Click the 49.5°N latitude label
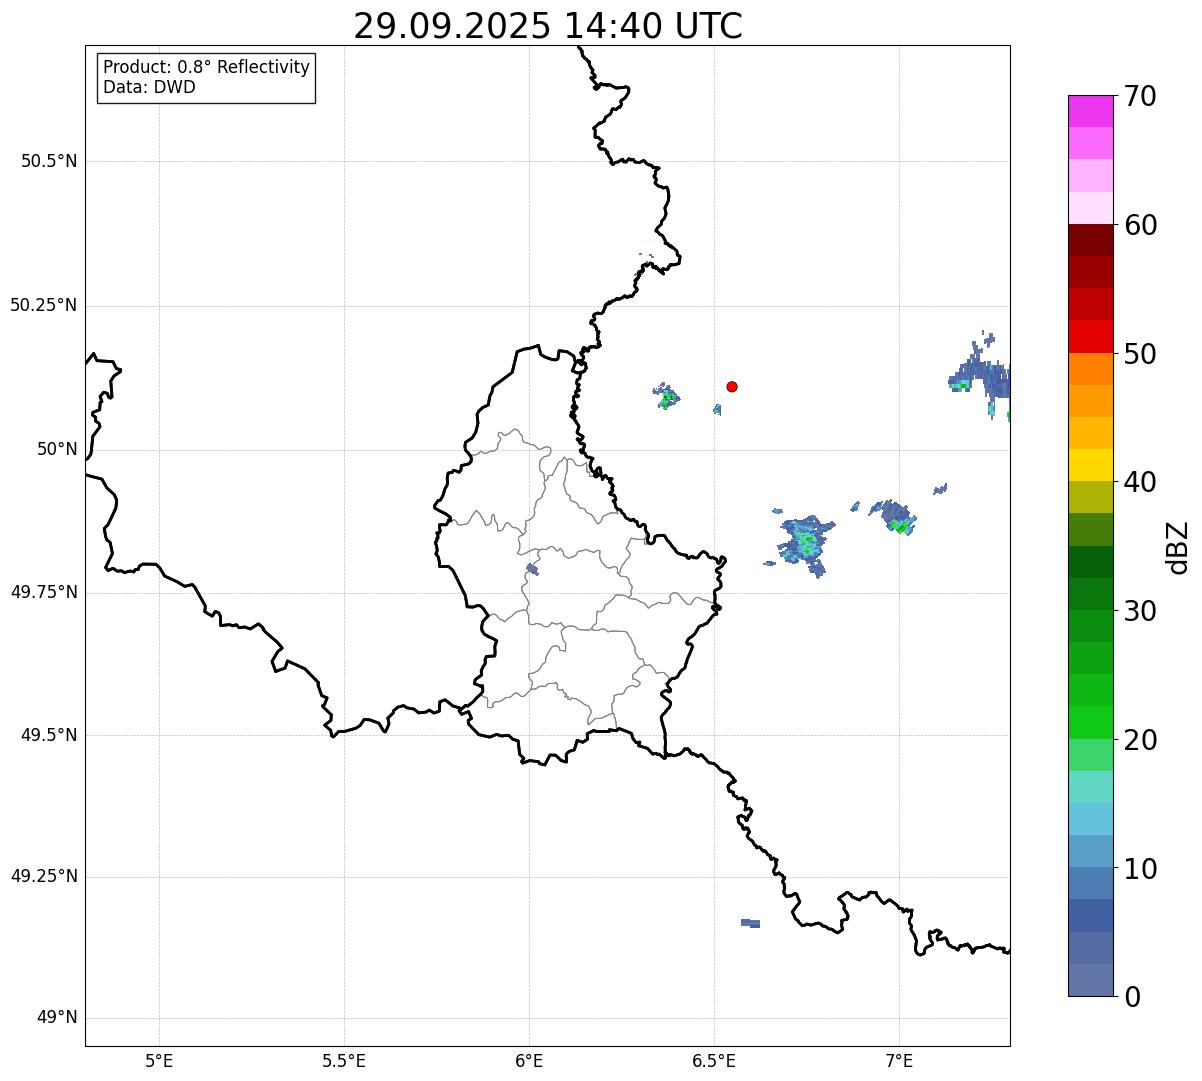This screenshot has height=1081, width=1202. pos(49,735)
